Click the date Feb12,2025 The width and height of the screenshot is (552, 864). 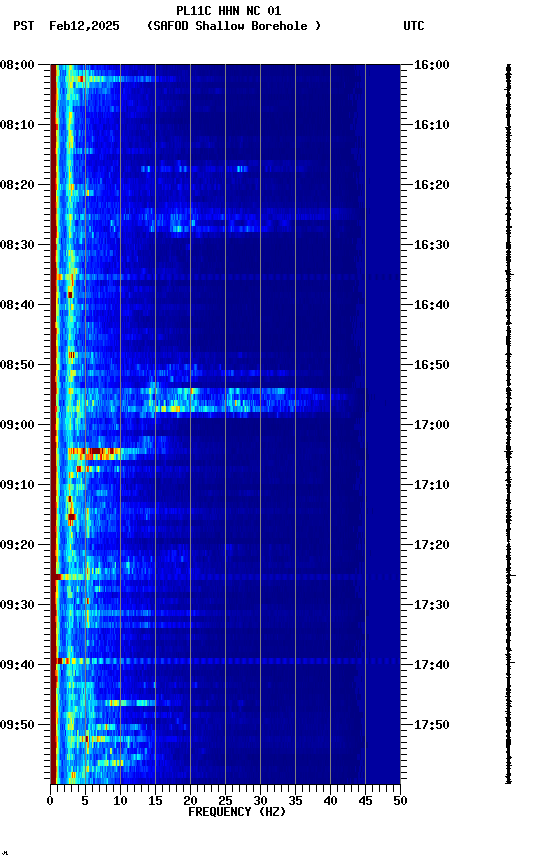(x=84, y=26)
